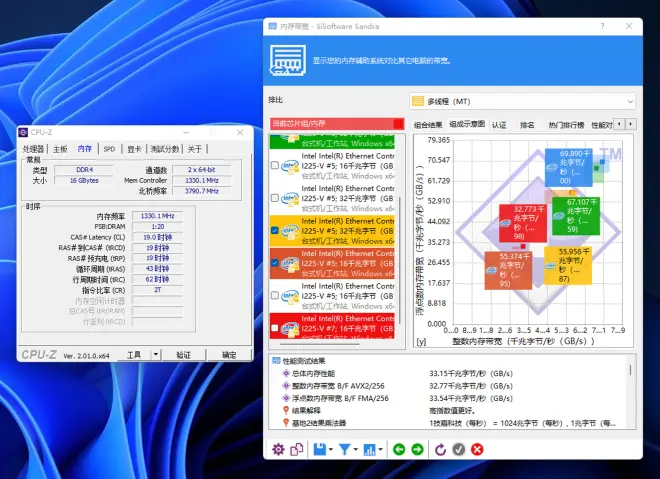Click the red cancel X icon
The height and width of the screenshot is (479, 660).
(x=477, y=449)
